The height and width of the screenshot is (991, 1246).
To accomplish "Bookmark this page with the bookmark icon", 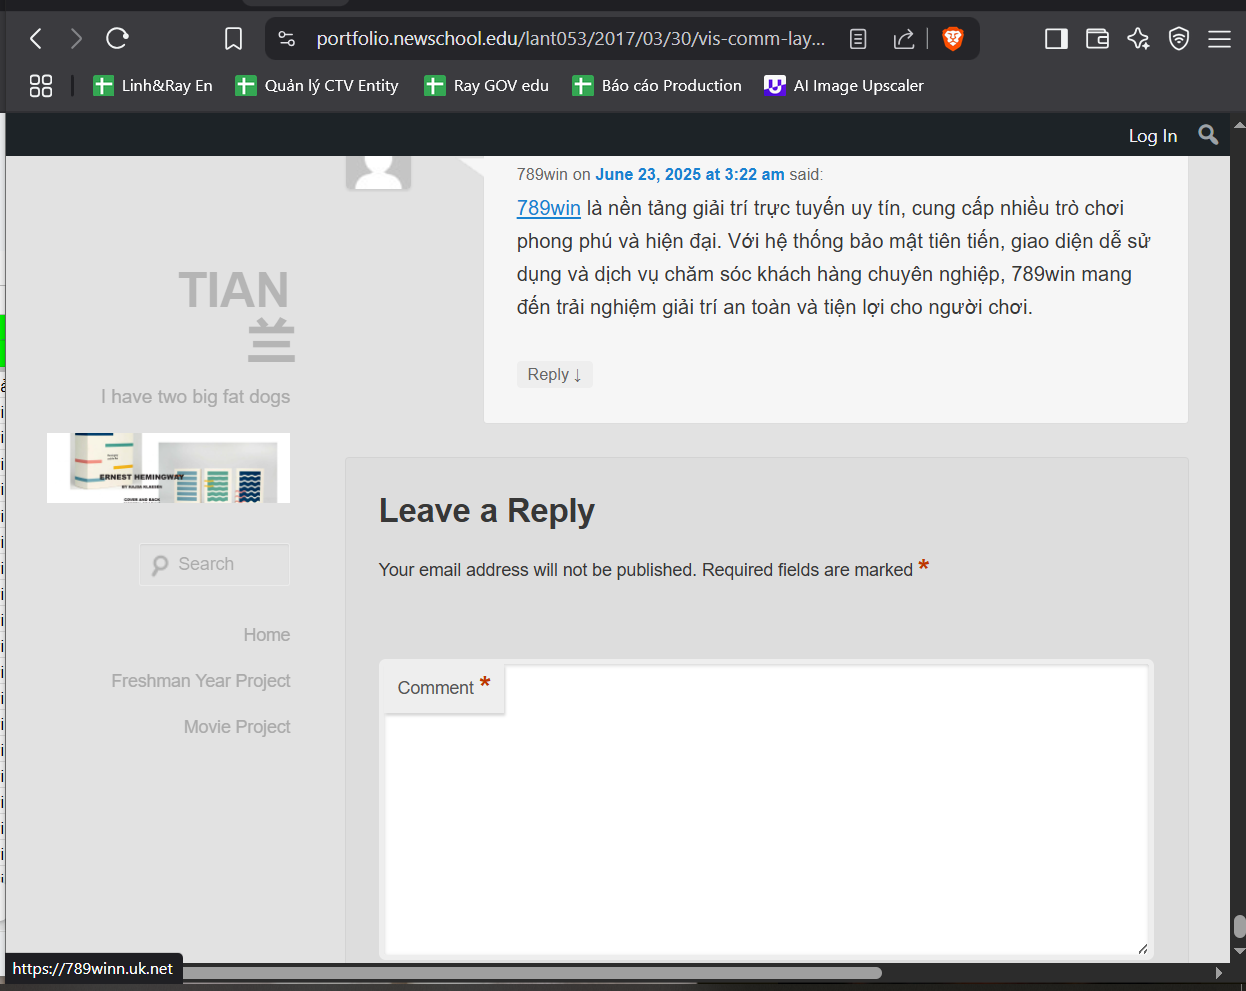I will [x=233, y=39].
